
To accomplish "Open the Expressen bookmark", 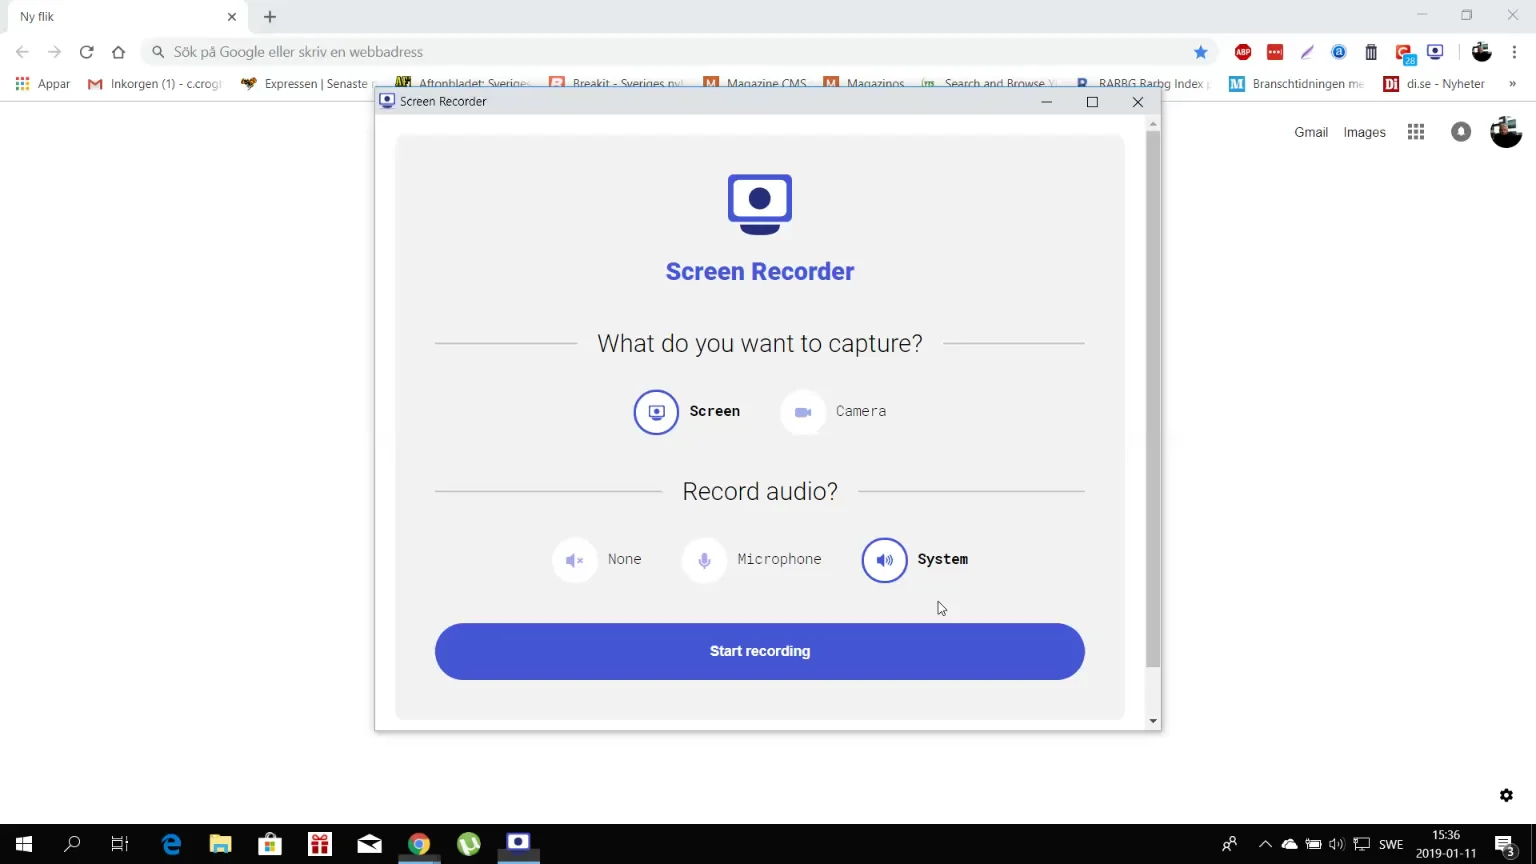I will tap(306, 84).
